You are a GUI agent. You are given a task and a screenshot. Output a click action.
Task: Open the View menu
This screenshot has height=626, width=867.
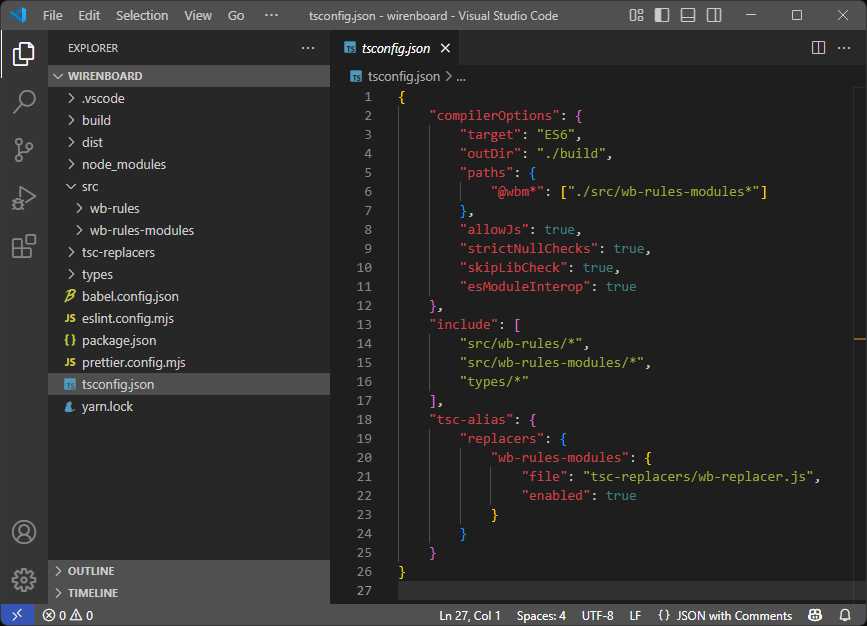(x=197, y=15)
